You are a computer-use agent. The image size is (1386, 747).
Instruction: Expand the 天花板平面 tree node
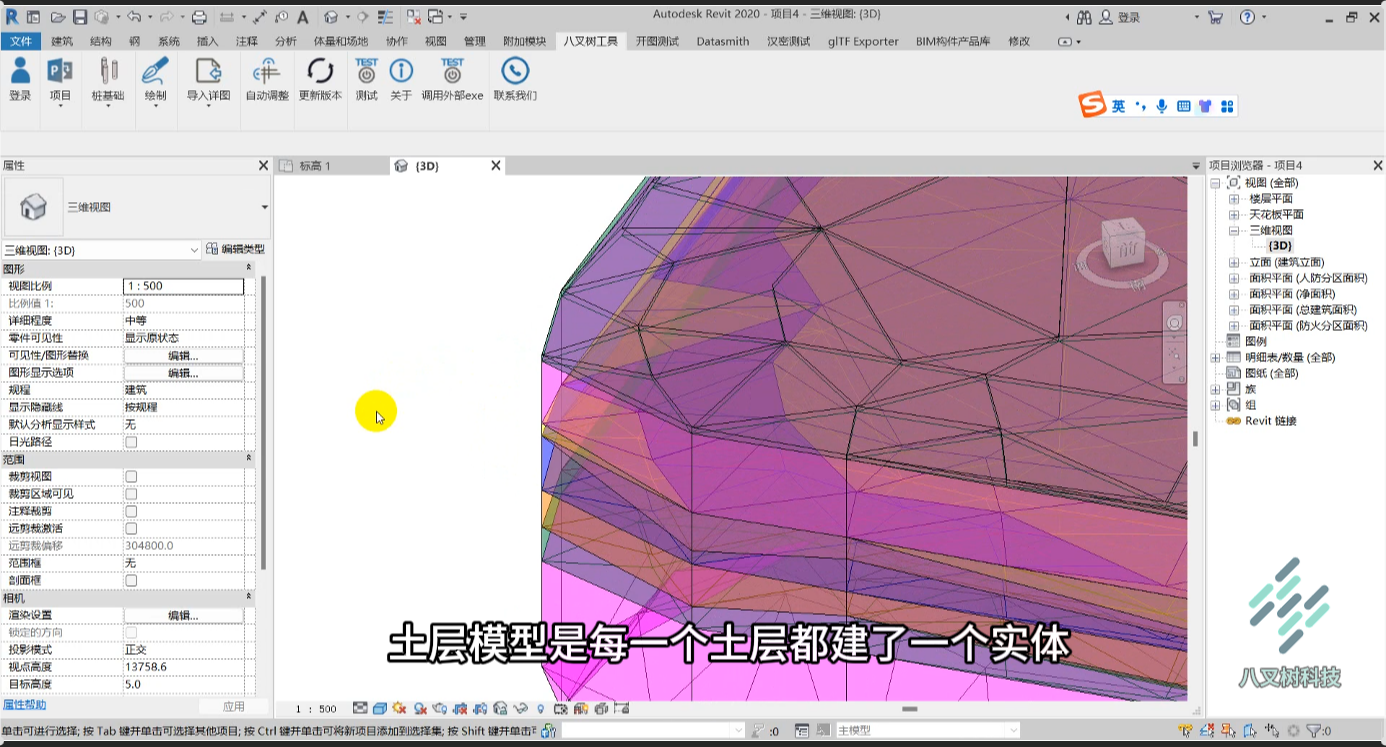[1233, 215]
